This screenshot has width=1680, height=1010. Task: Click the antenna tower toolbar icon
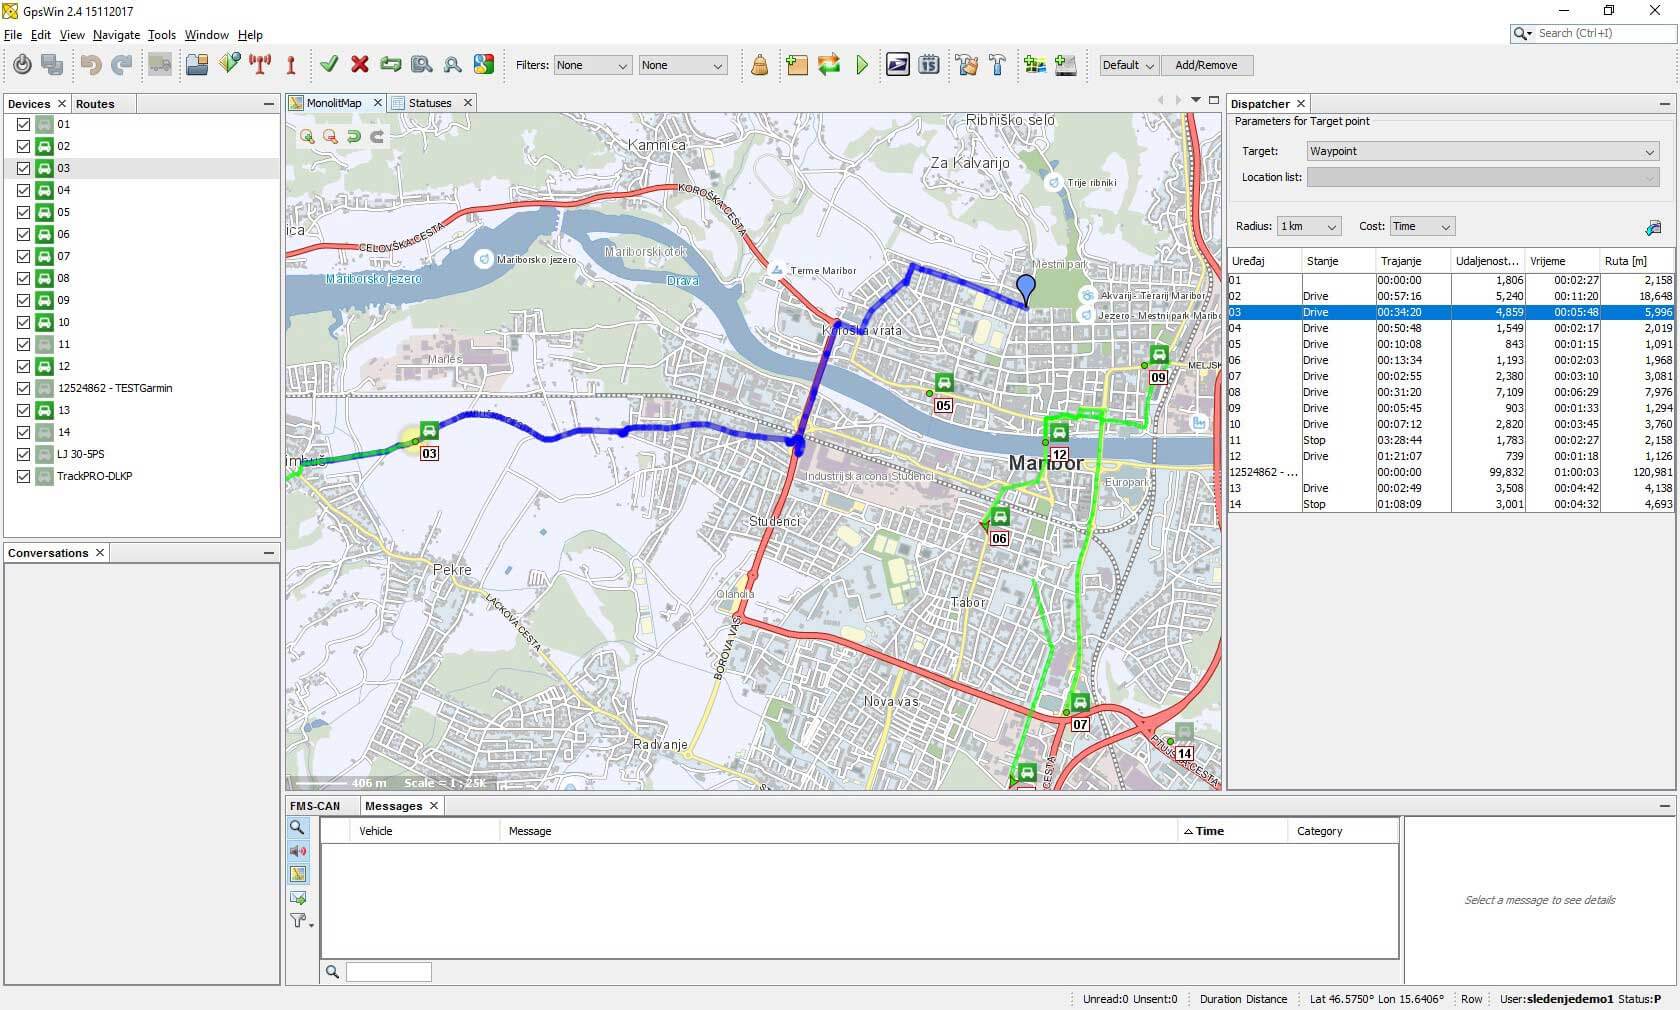(x=260, y=65)
